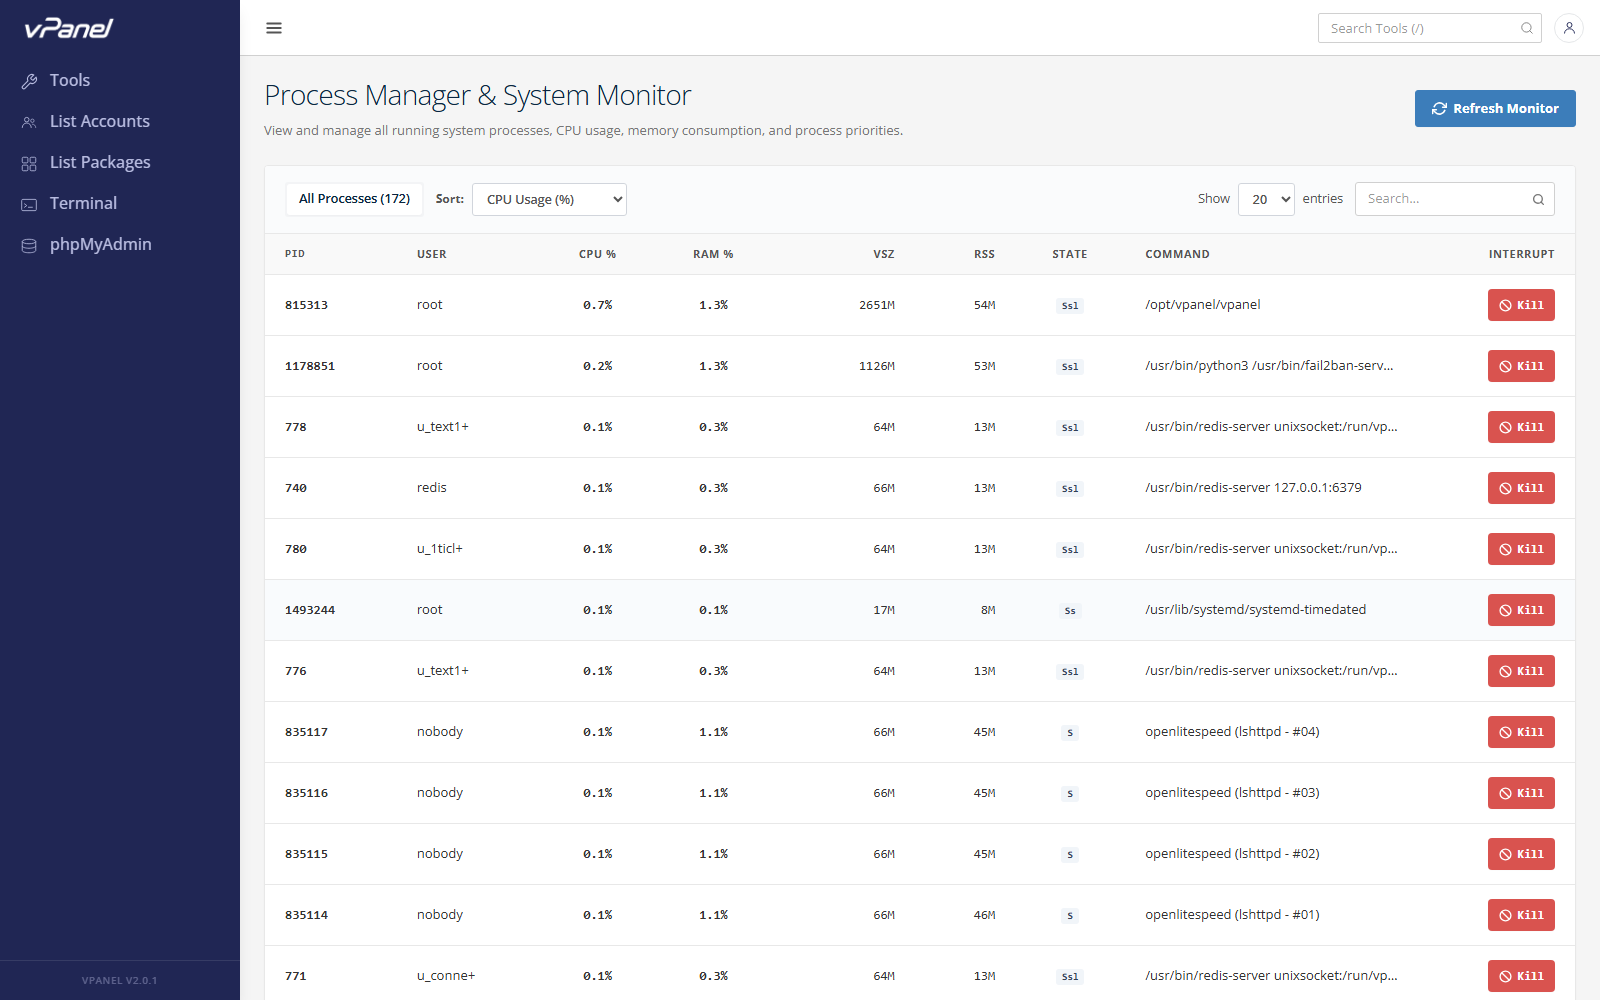Click the 2651M VSZ value

(877, 305)
